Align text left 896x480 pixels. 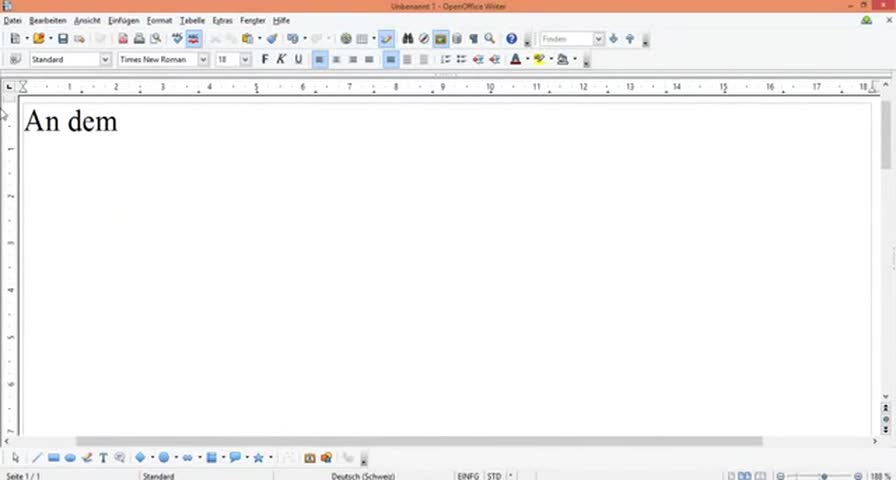click(x=320, y=59)
